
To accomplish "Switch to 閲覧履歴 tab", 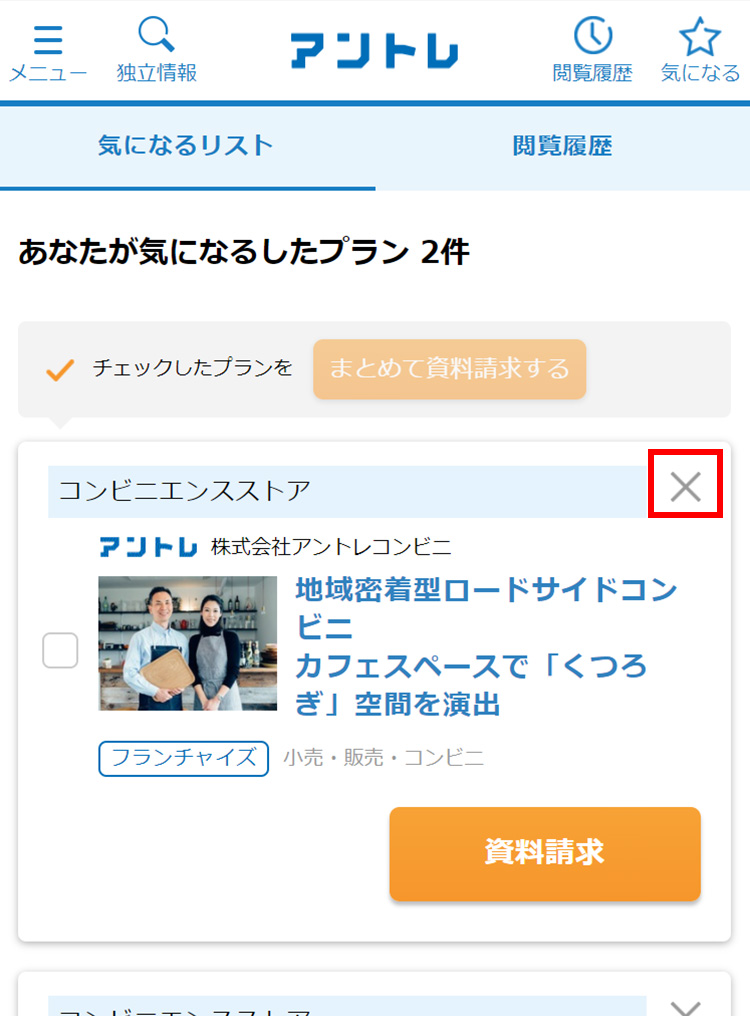I will [563, 146].
